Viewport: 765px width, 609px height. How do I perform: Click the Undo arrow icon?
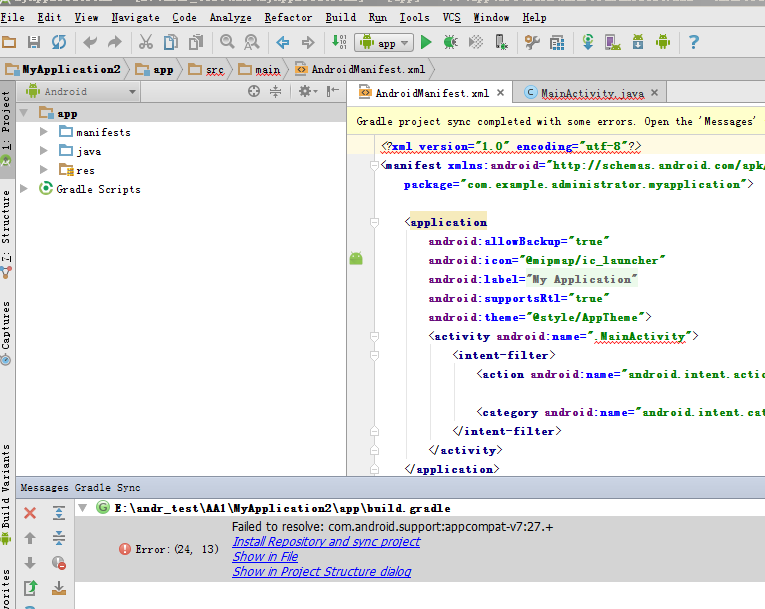pos(90,42)
